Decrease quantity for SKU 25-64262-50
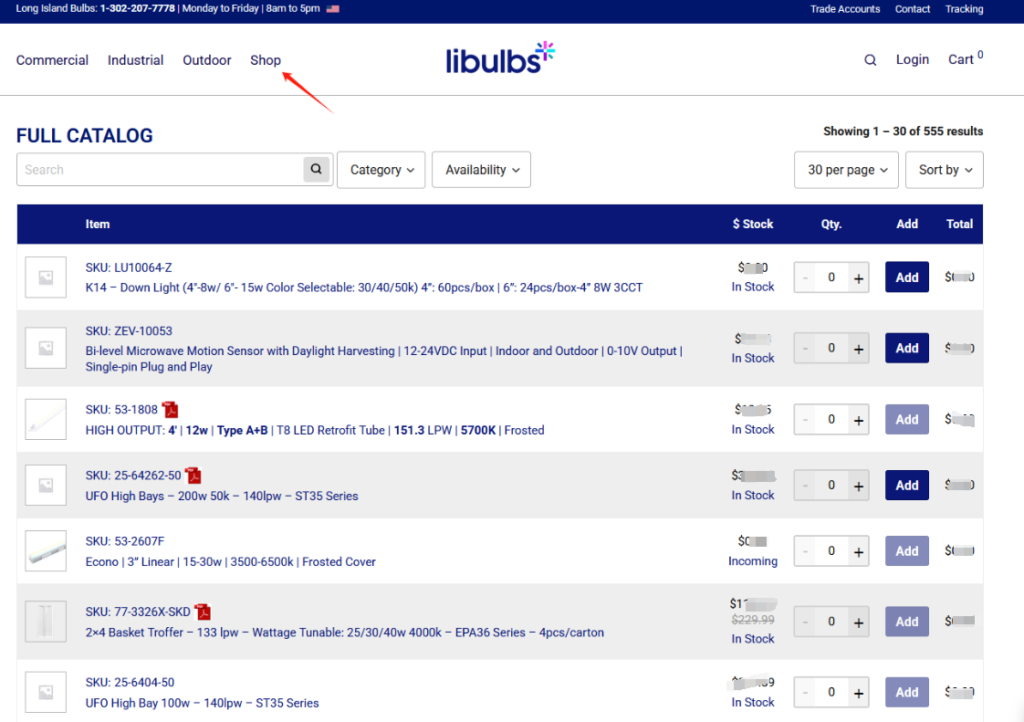The height and width of the screenshot is (722, 1024). click(805, 486)
